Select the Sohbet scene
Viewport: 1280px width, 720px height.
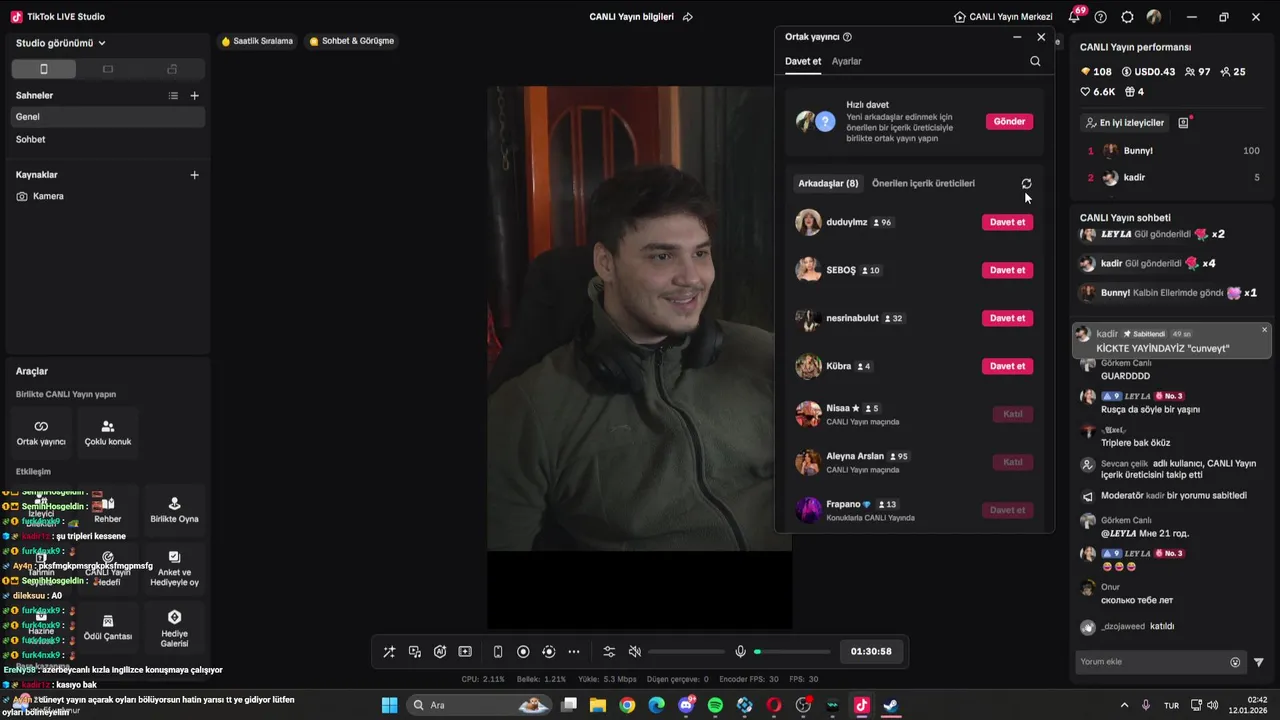(x=108, y=140)
